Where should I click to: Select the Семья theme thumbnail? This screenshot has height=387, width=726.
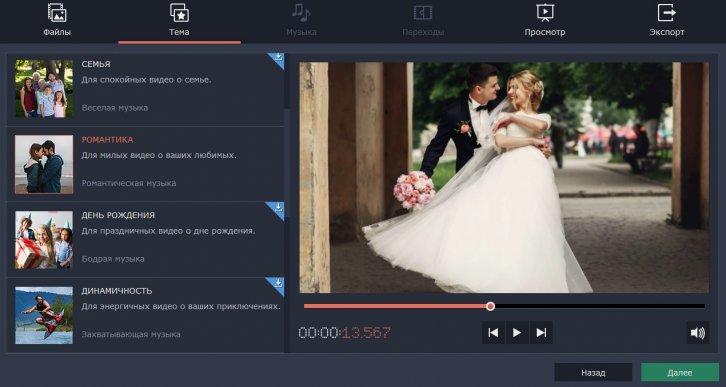click(44, 88)
